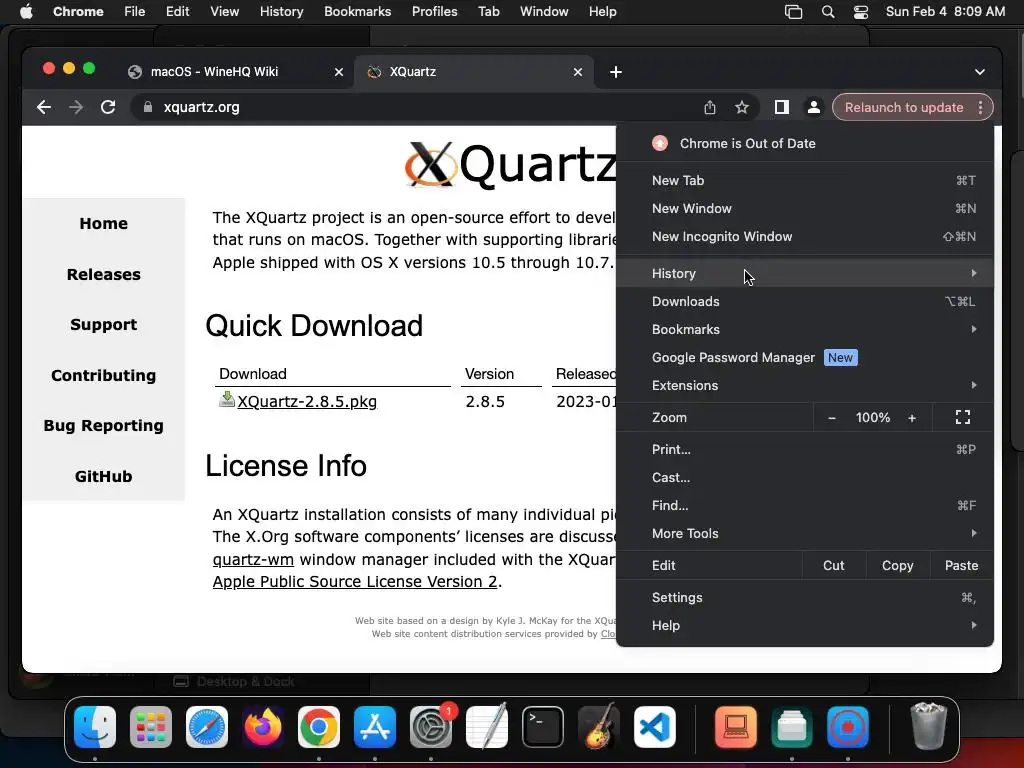Open Google Password Manager
1024x768 pixels.
click(x=805, y=357)
